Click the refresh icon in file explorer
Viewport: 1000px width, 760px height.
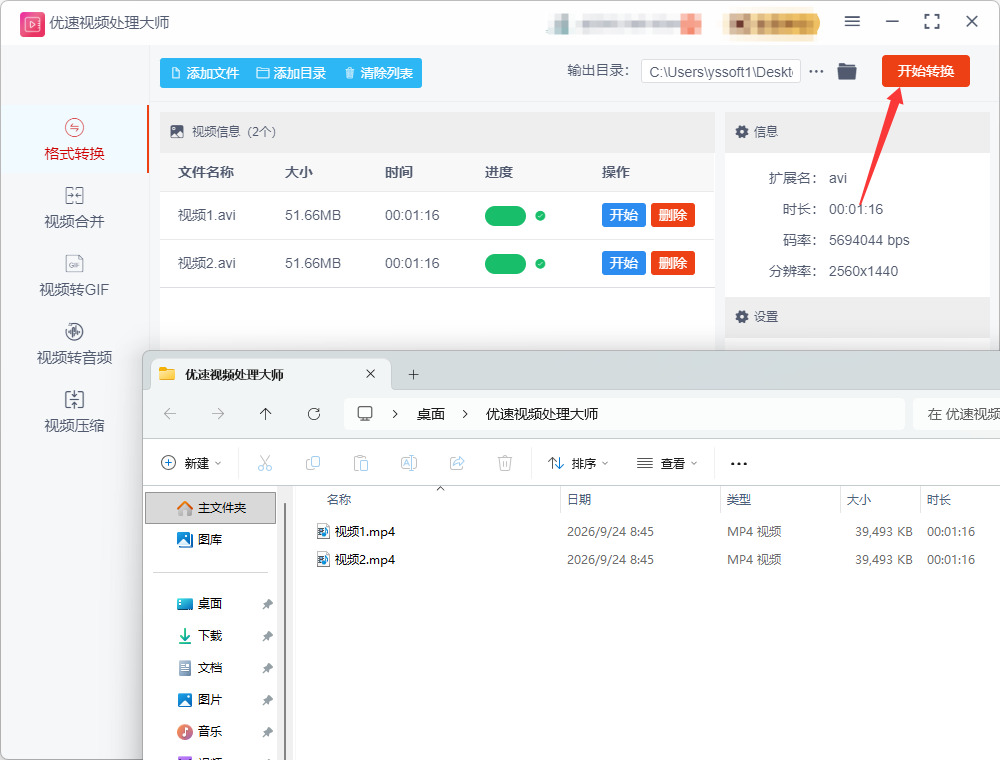point(314,414)
